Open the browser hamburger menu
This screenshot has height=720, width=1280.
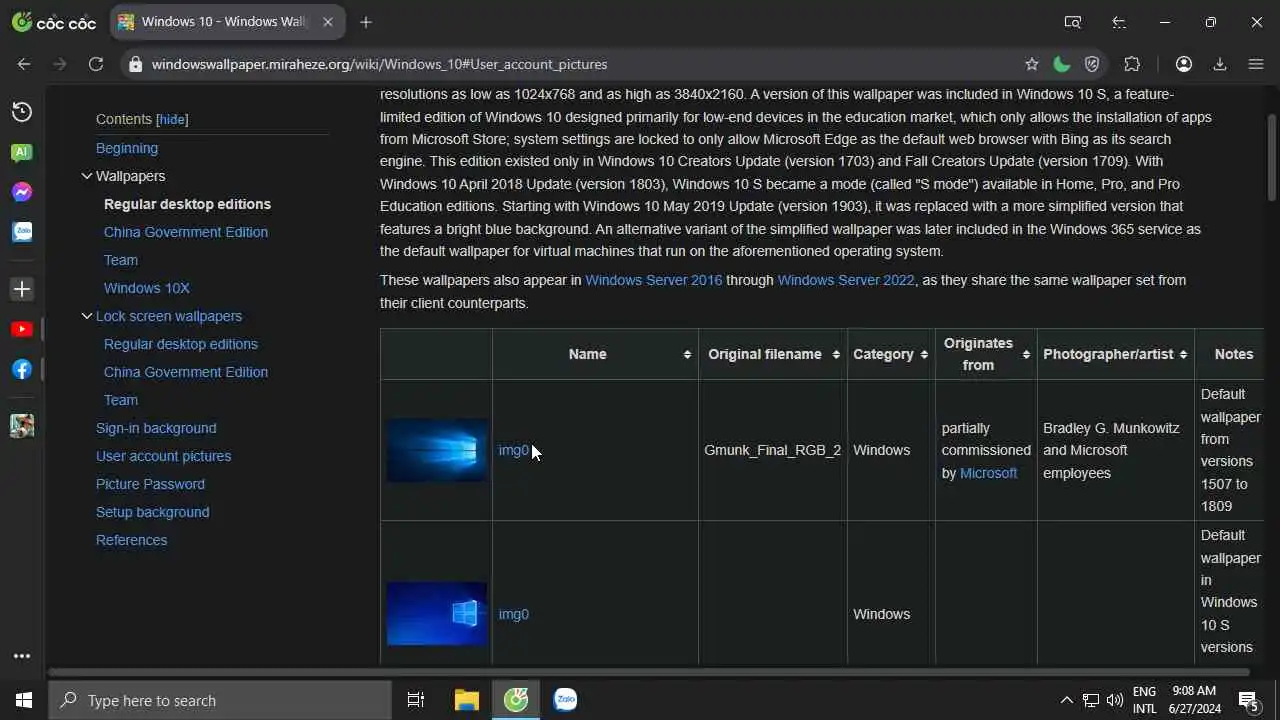pos(1256,64)
